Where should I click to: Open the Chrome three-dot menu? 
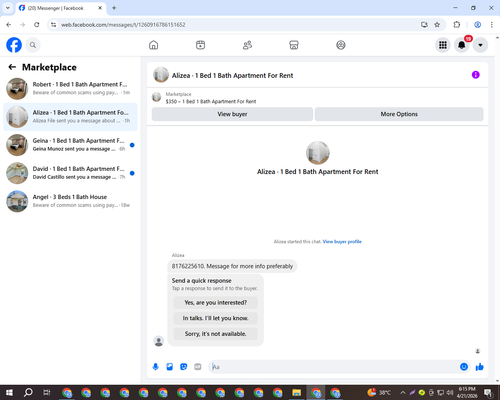click(491, 25)
